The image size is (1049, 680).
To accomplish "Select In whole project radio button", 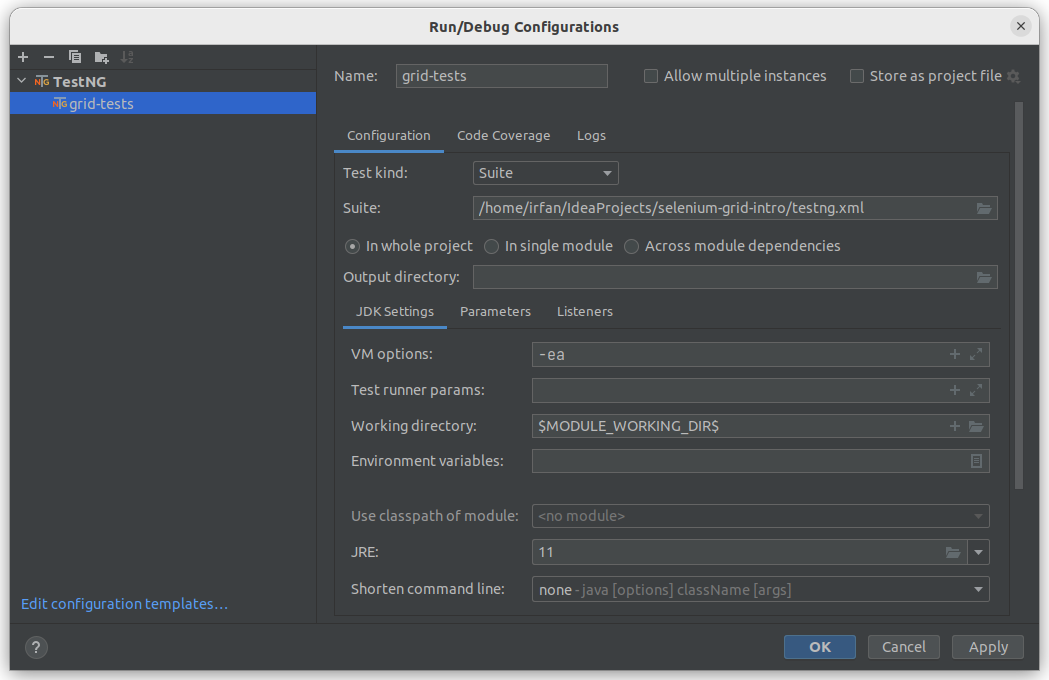I will 352,247.
